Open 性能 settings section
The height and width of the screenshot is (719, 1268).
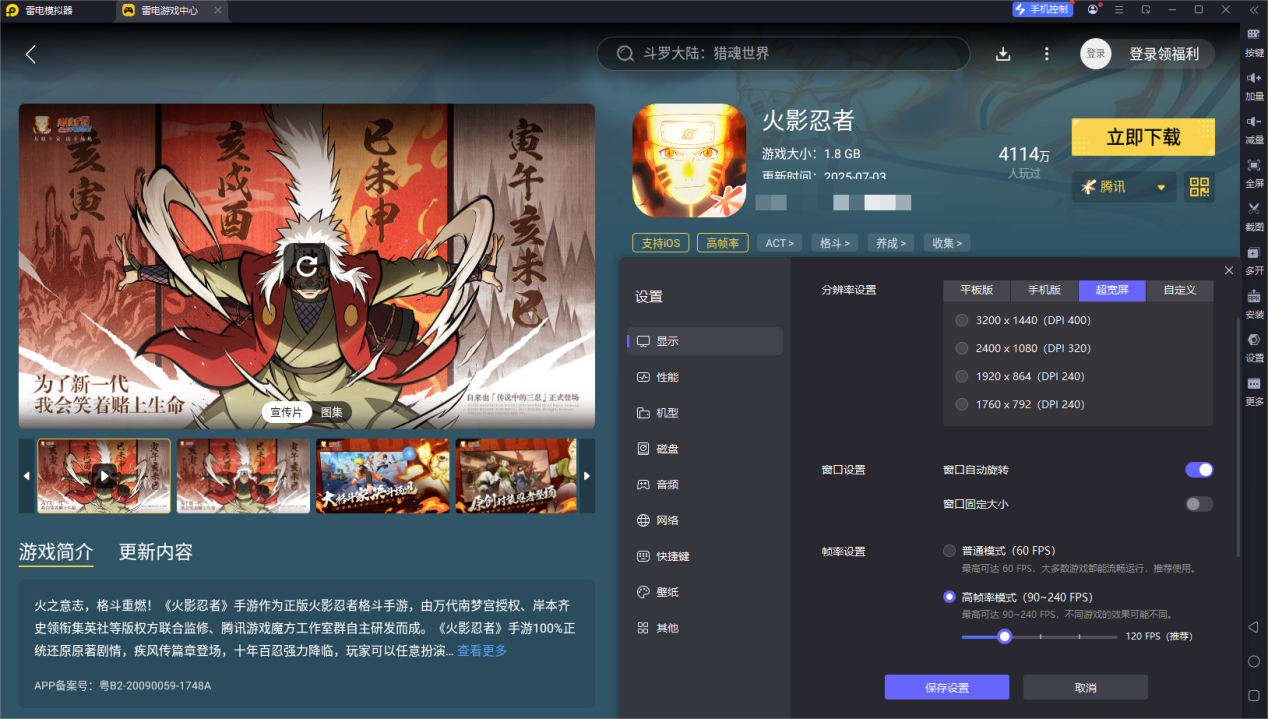click(705, 377)
